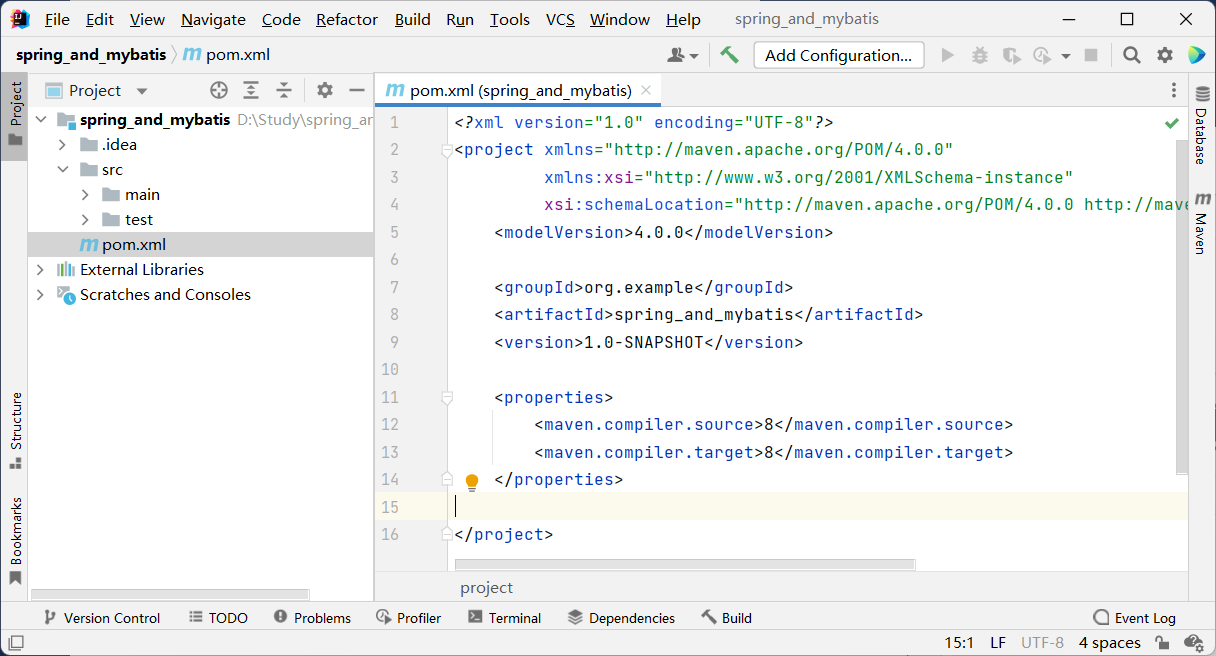The width and height of the screenshot is (1216, 656).
Task: Click the inspector icon at status bar end
Action: pyautogui.click(x=1192, y=642)
